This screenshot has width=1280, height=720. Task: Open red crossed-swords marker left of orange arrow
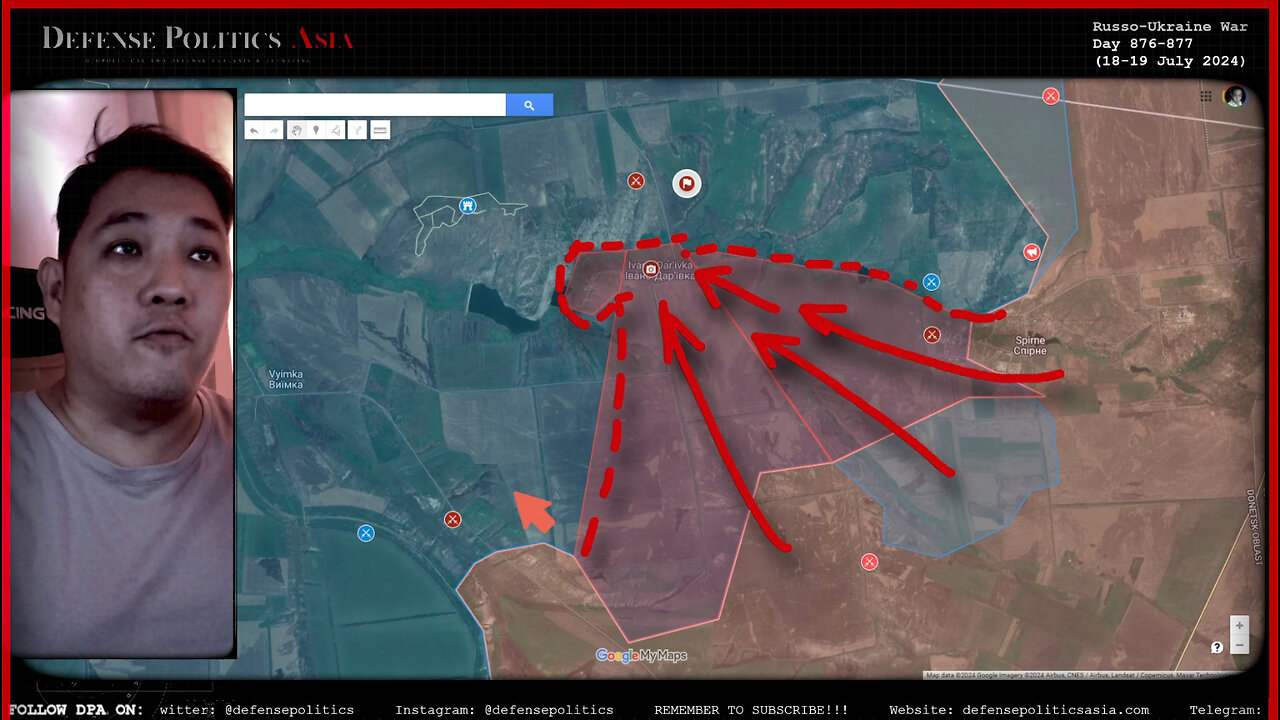[x=452, y=519]
